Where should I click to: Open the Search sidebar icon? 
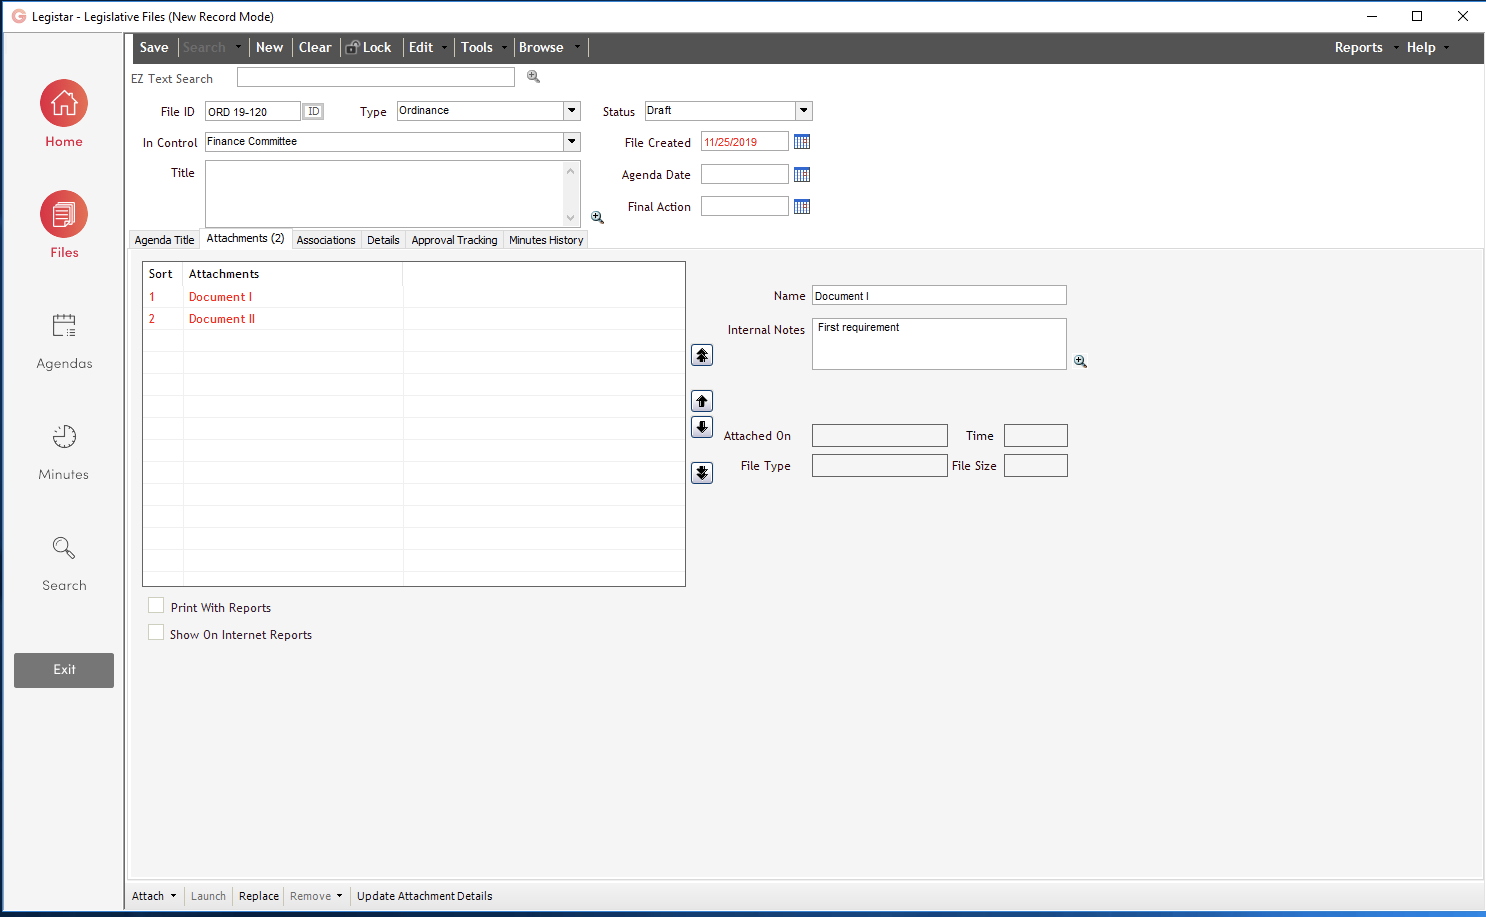[x=63, y=557]
